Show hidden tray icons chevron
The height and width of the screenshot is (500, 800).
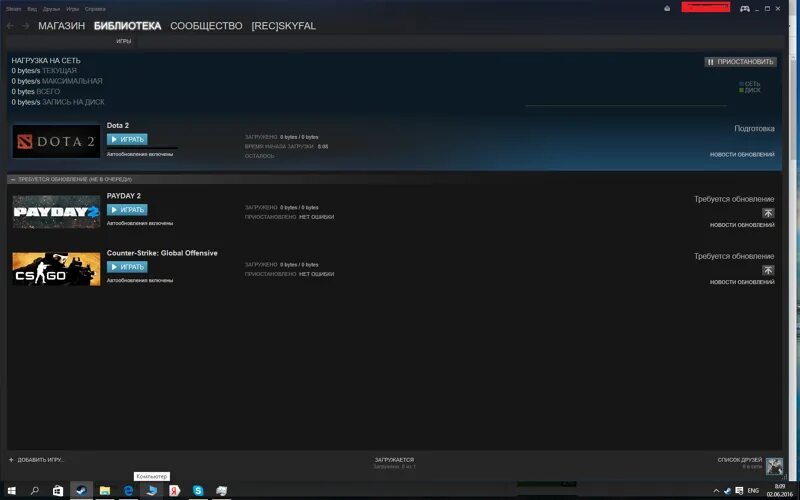click(716, 491)
